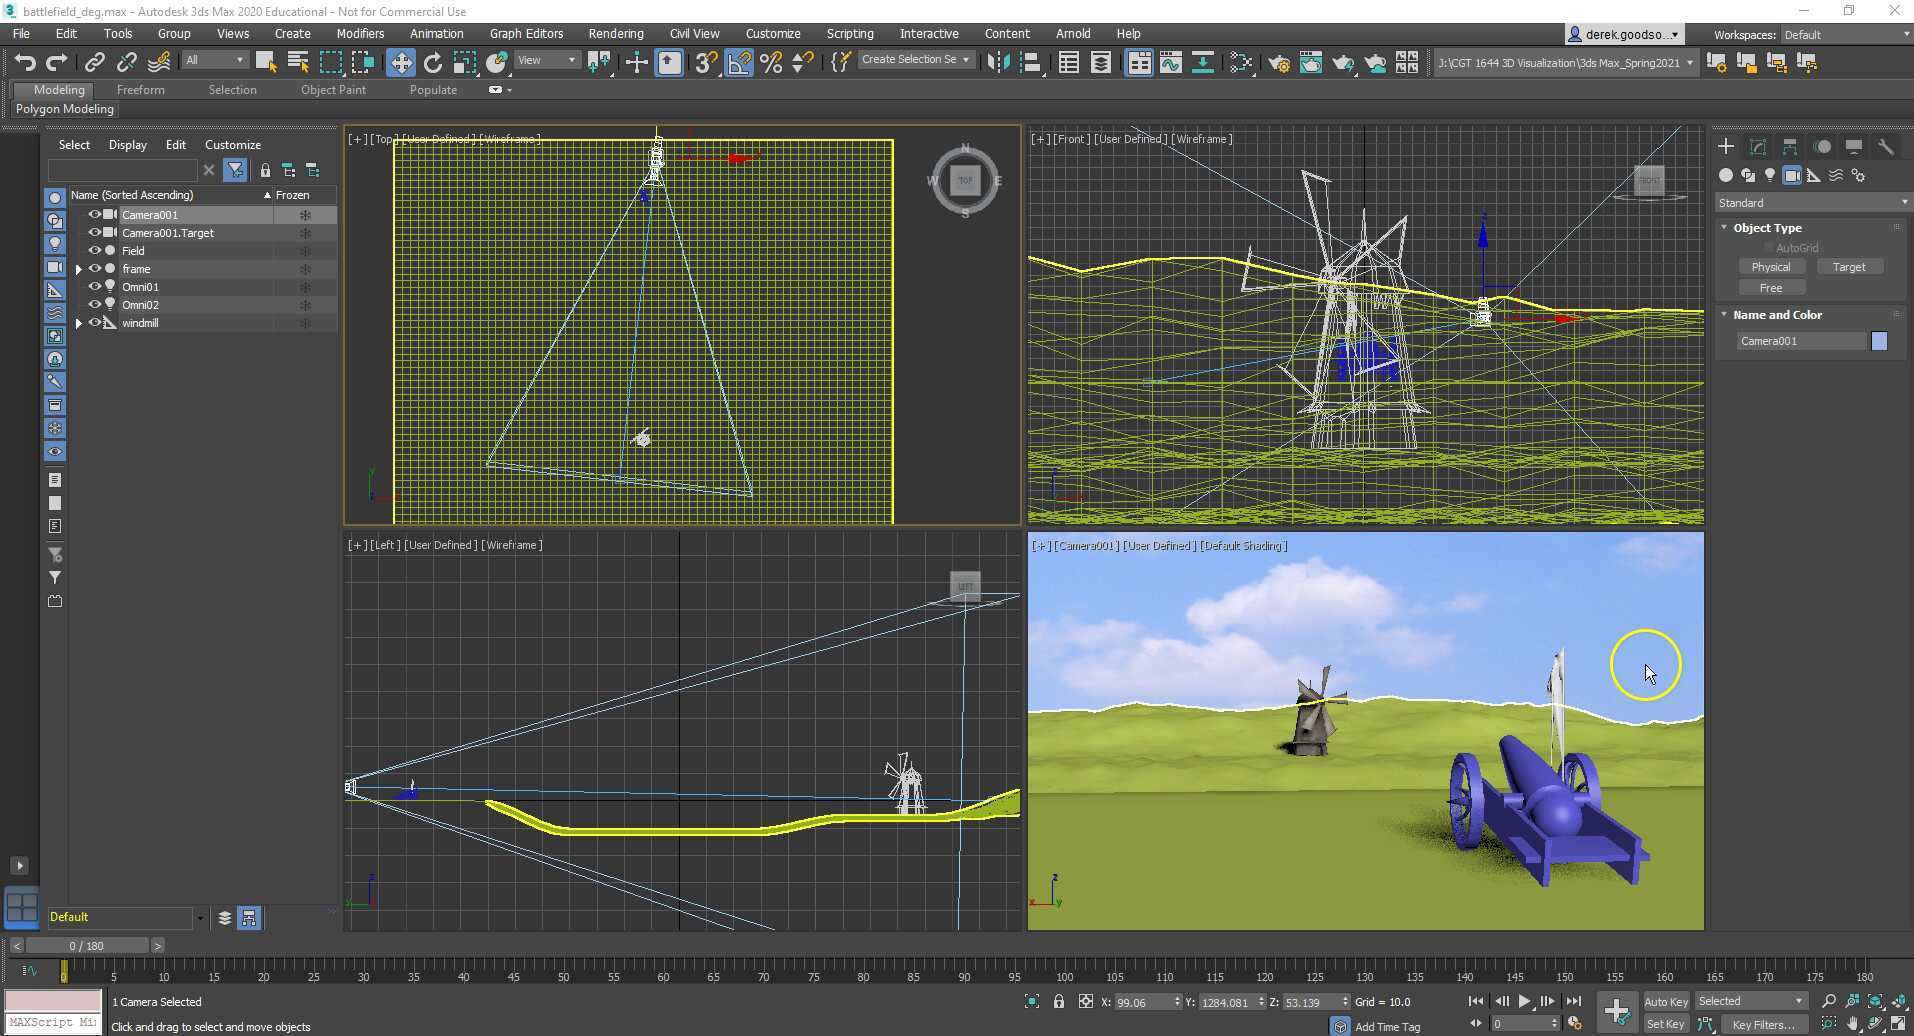
Task: Open the Rendering menu
Action: click(x=615, y=33)
